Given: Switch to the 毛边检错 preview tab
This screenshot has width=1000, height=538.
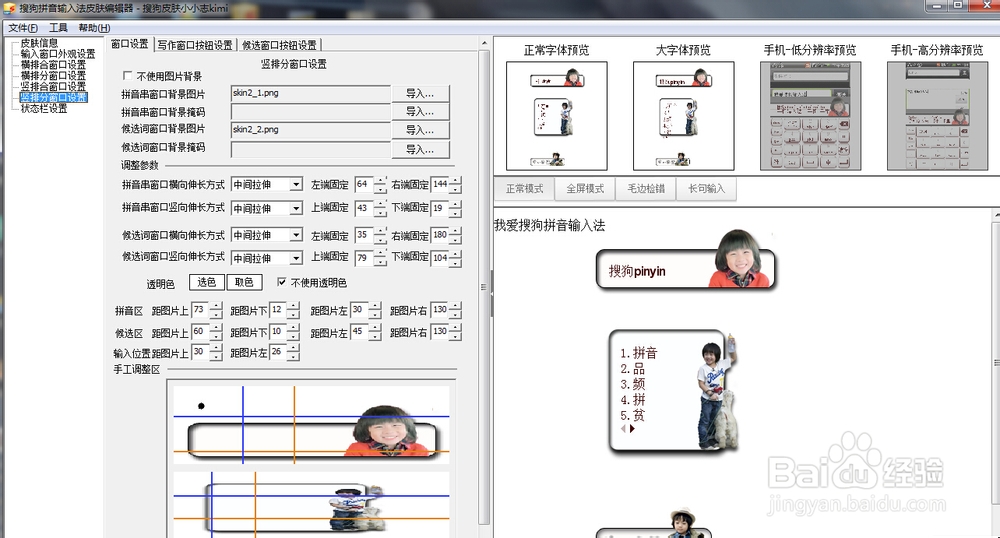Looking at the screenshot, I should point(645,189).
